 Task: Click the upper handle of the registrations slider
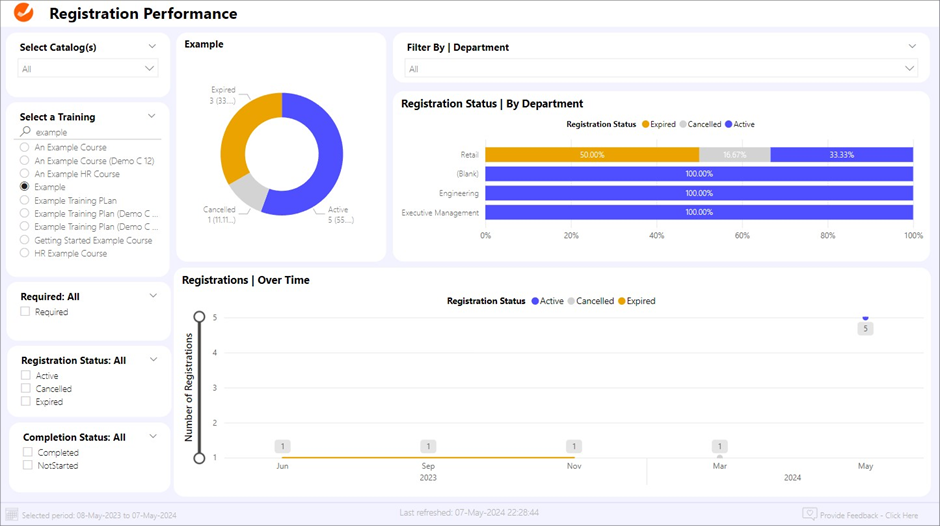199,317
